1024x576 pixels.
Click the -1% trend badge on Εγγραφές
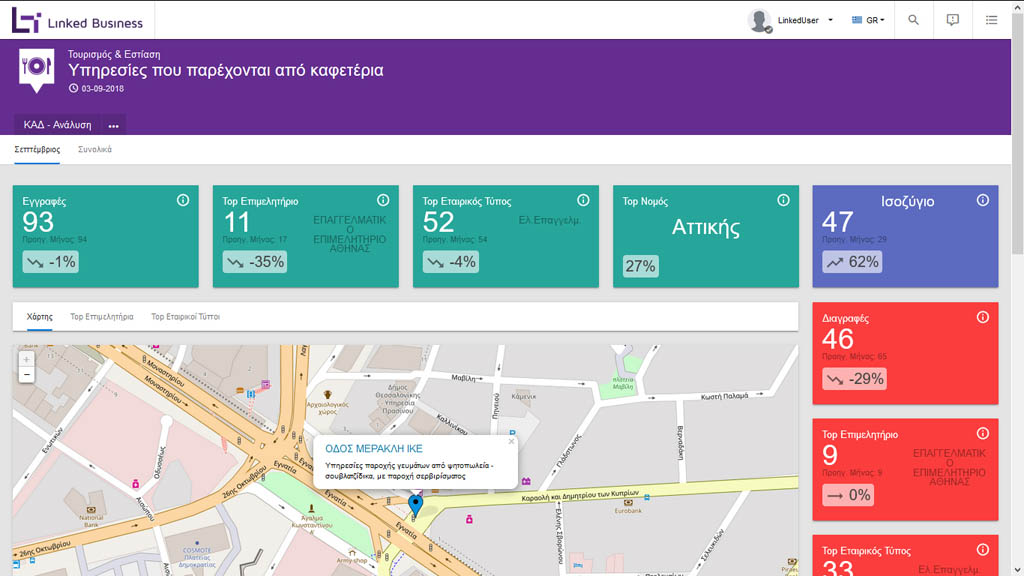pyautogui.click(x=51, y=262)
